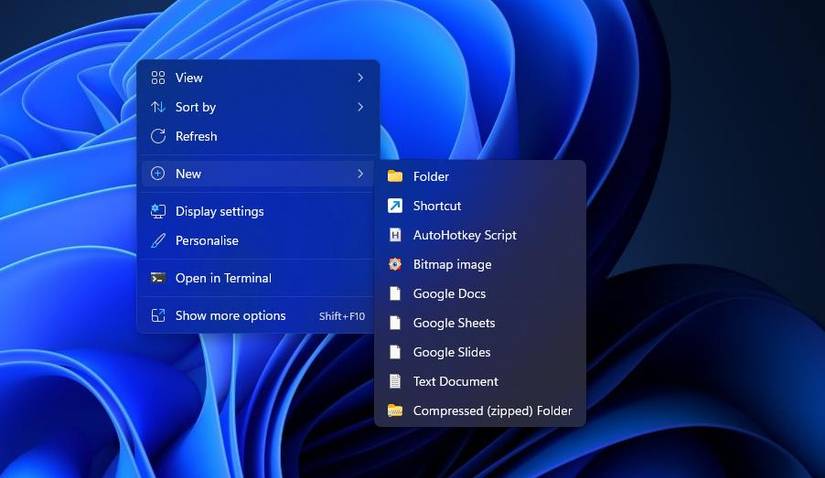The image size is (825, 478).
Task: Click the Text Document page icon
Action: [395, 381]
